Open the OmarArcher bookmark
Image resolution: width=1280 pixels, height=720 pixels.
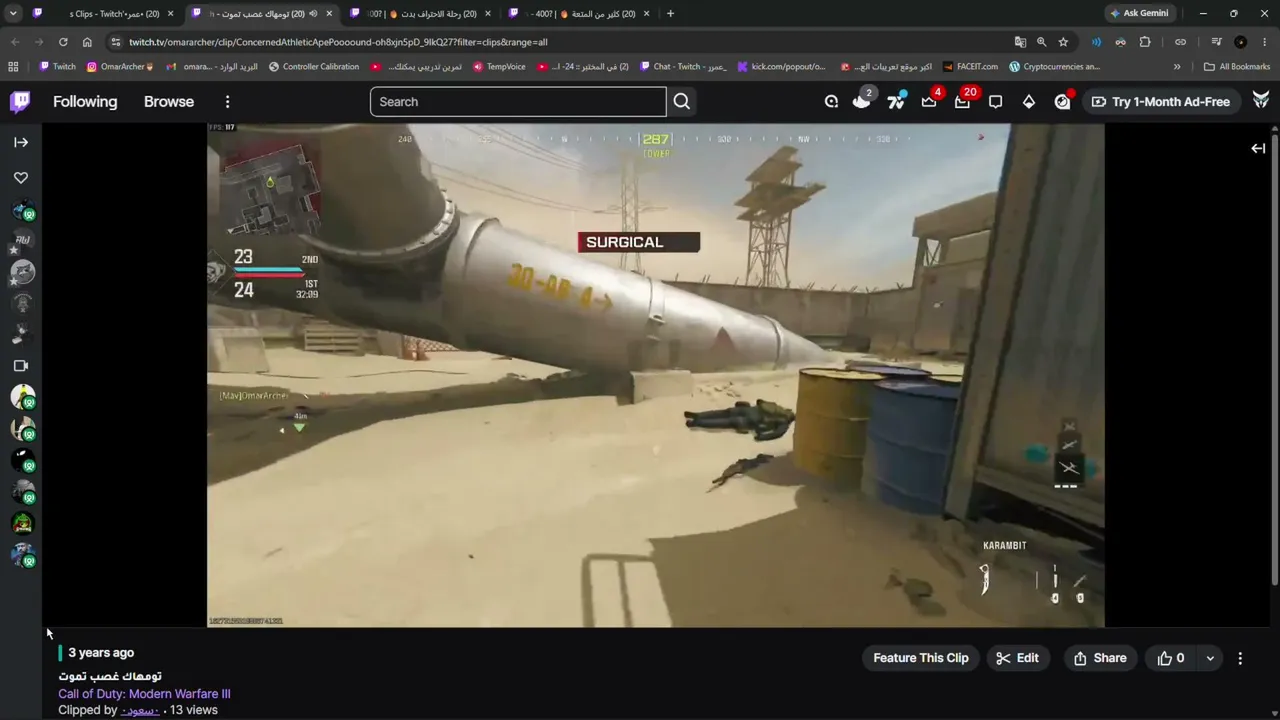[120, 67]
